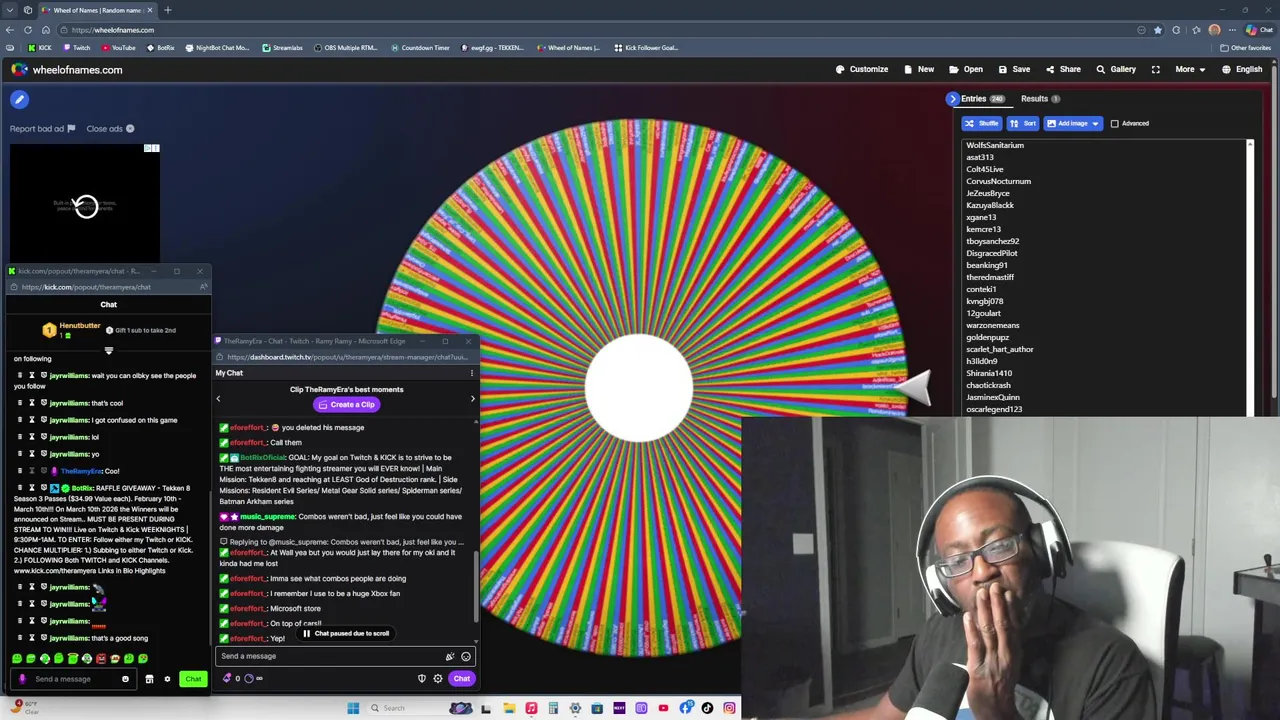This screenshot has height=720, width=1280.
Task: Click Twitch moderator shield icon
Action: 422,679
